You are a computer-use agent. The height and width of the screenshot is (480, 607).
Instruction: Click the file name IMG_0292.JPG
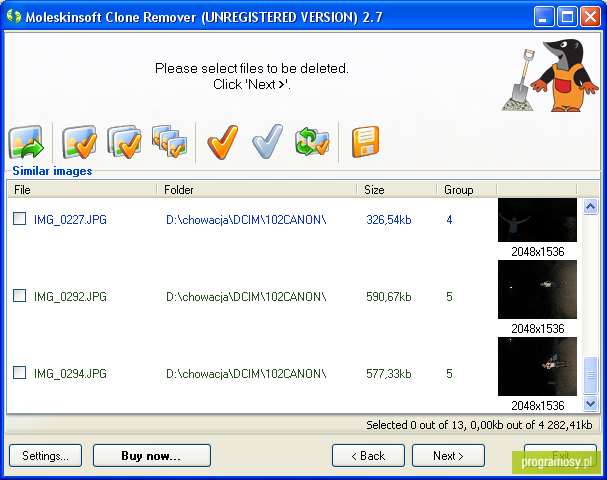(70, 297)
